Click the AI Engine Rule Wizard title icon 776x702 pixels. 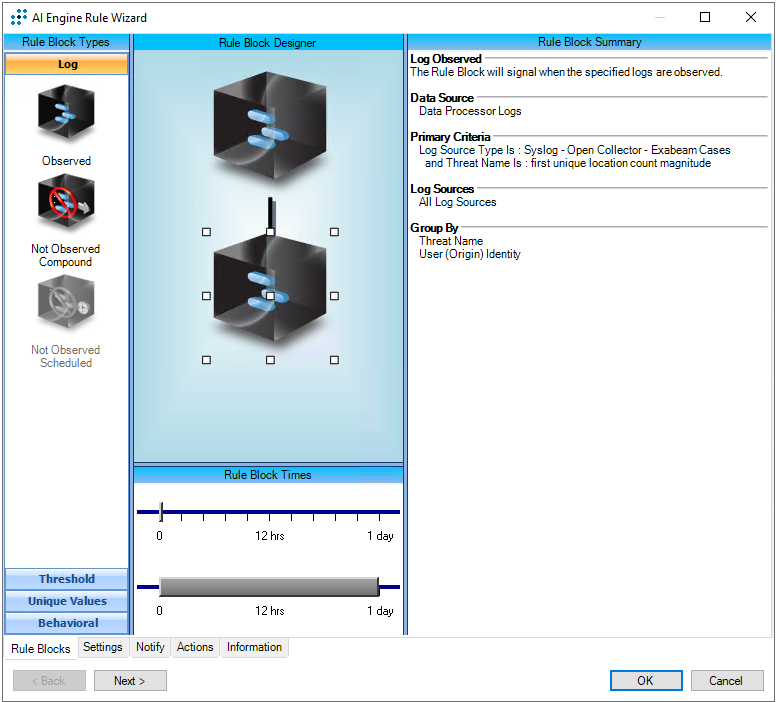point(19,17)
